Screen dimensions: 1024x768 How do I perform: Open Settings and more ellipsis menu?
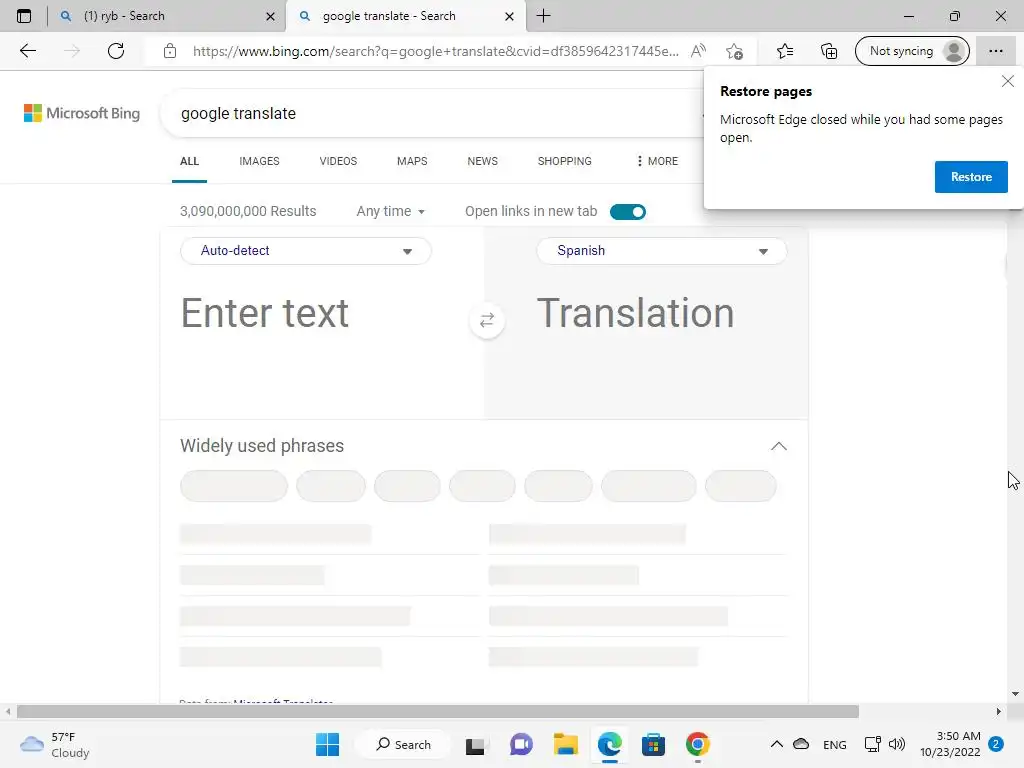coord(996,51)
